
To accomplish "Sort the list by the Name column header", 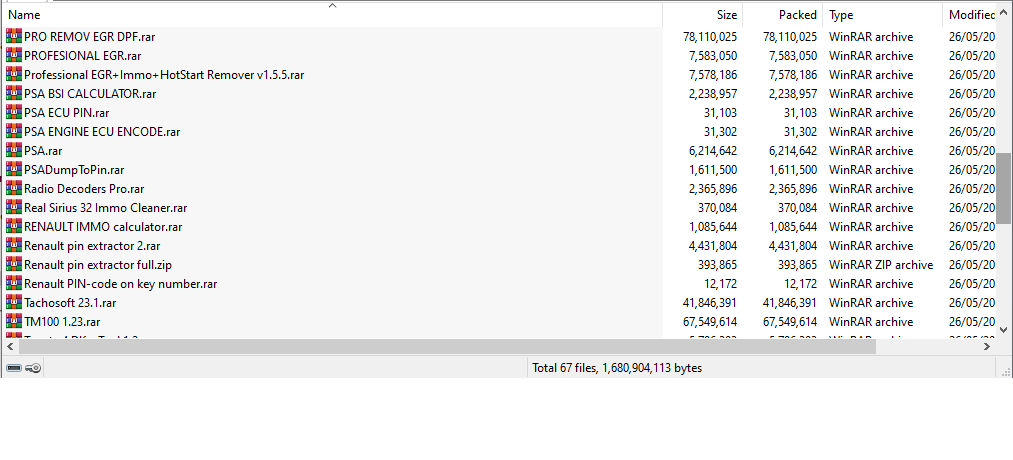I will click(332, 15).
